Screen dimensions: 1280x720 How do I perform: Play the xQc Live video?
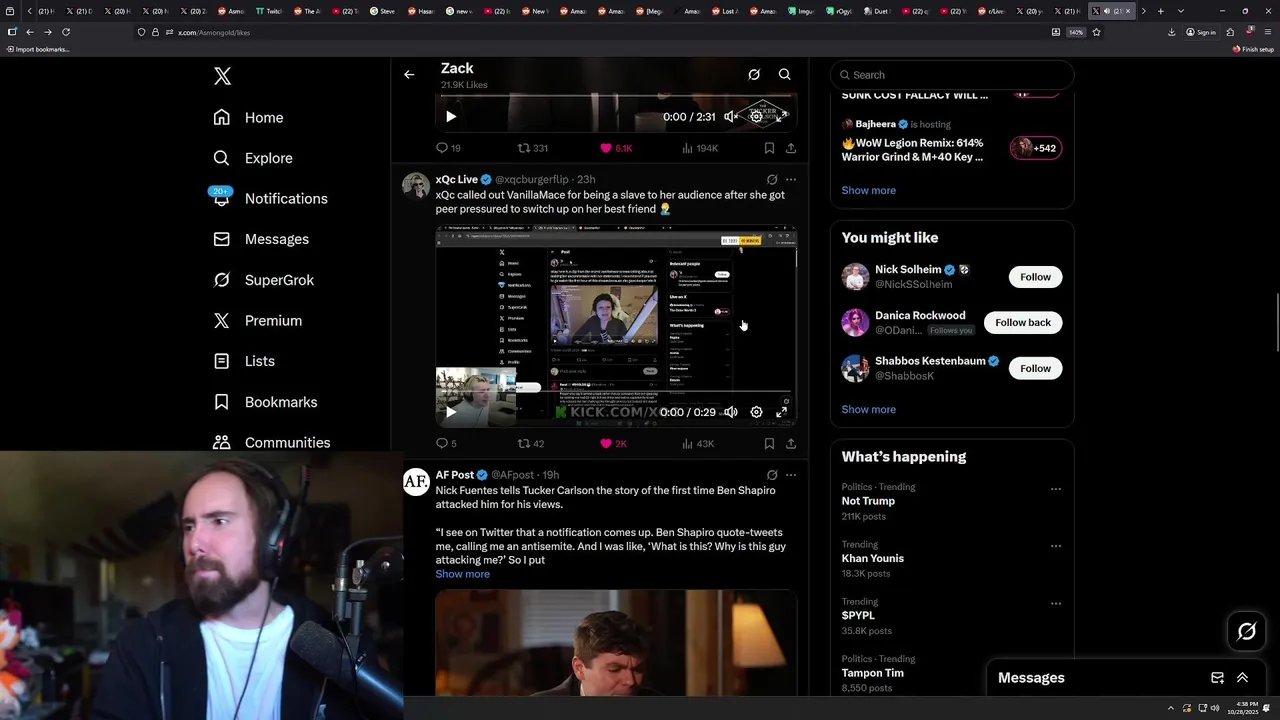point(451,412)
